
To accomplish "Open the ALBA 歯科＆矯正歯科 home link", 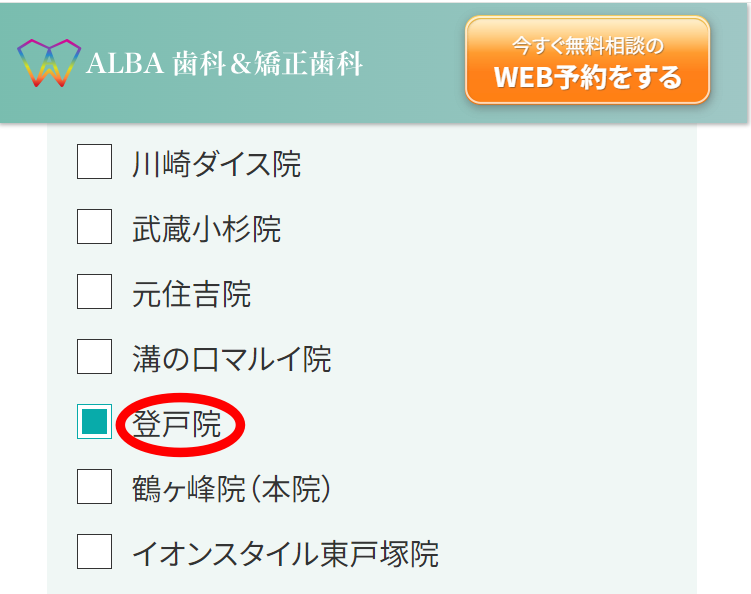I will 190,63.
